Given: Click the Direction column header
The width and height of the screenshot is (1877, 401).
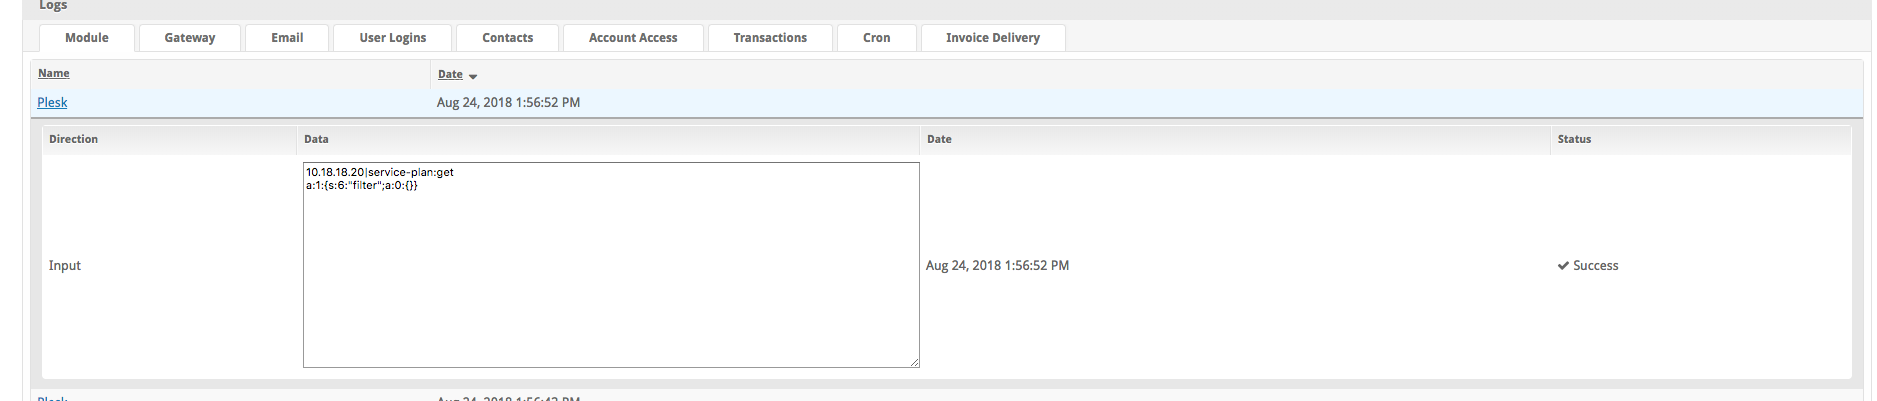Looking at the screenshot, I should pos(73,139).
